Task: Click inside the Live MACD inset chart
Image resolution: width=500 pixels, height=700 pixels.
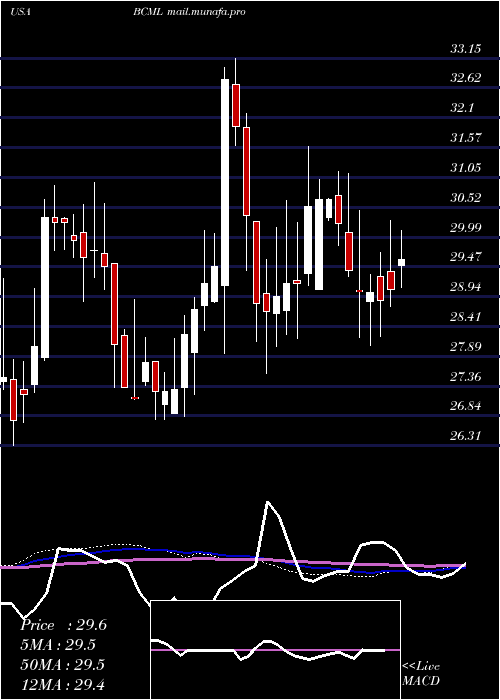Action: [x=275, y=650]
